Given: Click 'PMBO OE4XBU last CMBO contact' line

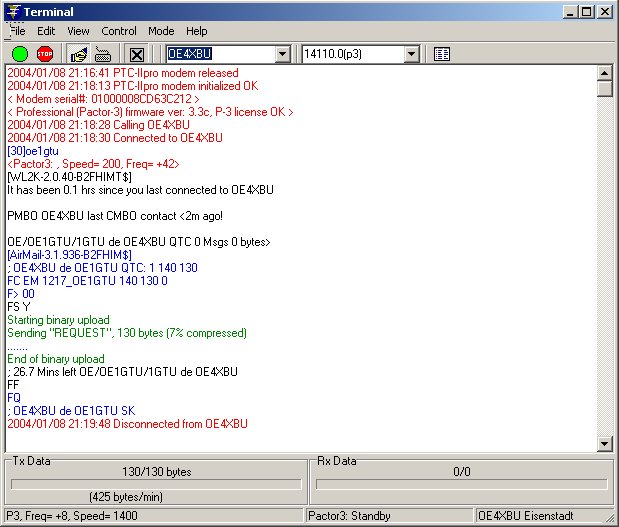Looking at the screenshot, I should [115, 216].
